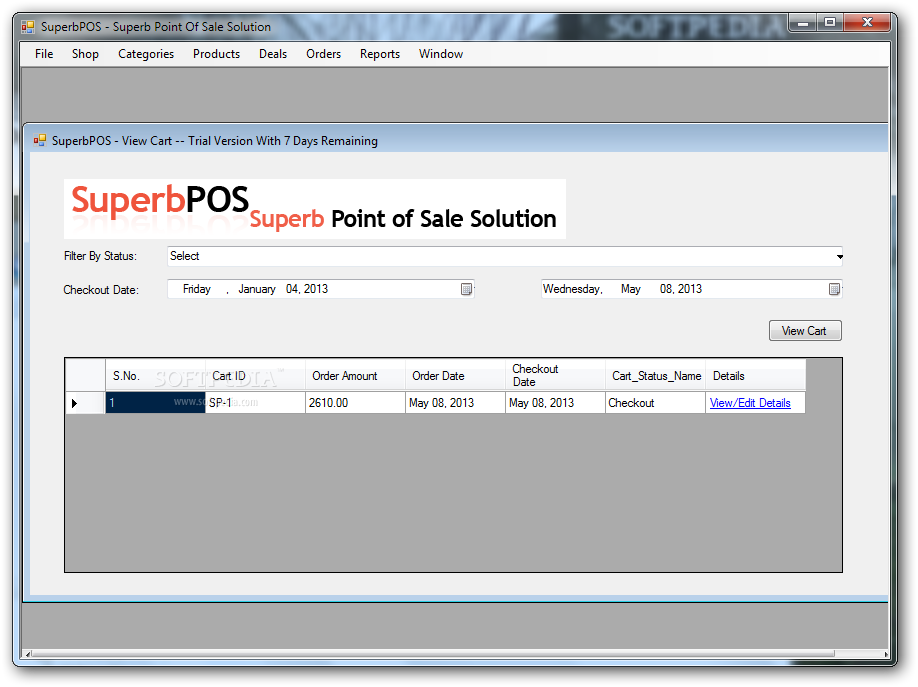Minimize the SuperbPOS main window
The height and width of the screenshot is (687, 918).
[803, 23]
